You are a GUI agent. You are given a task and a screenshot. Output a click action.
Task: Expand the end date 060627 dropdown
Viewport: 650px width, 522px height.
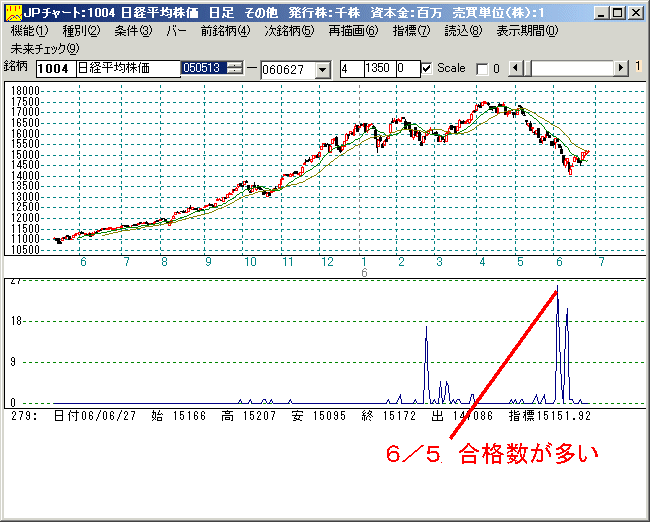(x=322, y=69)
